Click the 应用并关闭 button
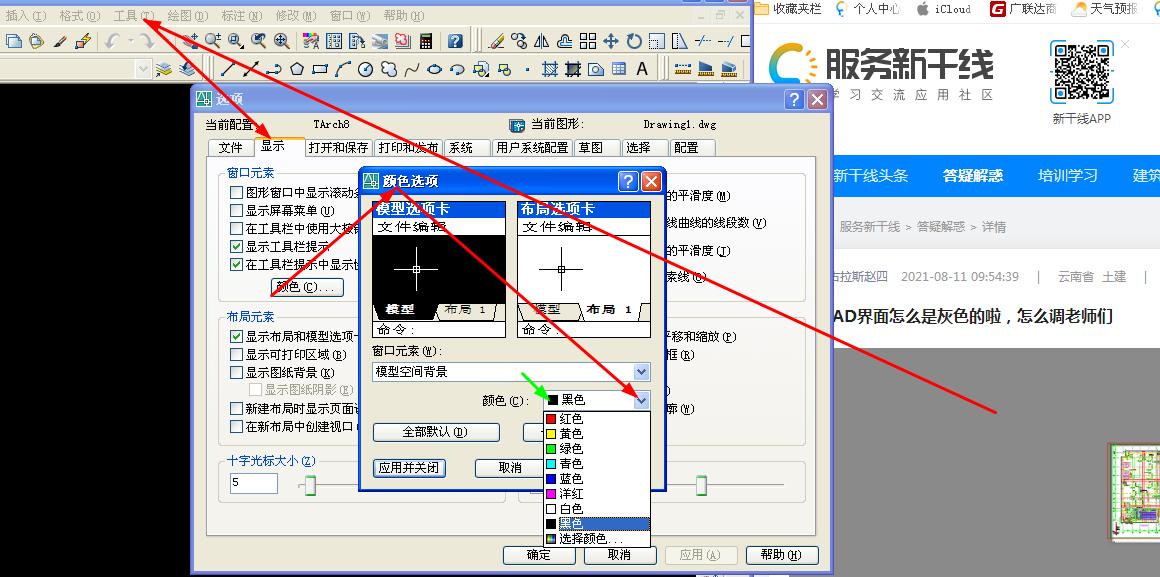 pyautogui.click(x=409, y=468)
